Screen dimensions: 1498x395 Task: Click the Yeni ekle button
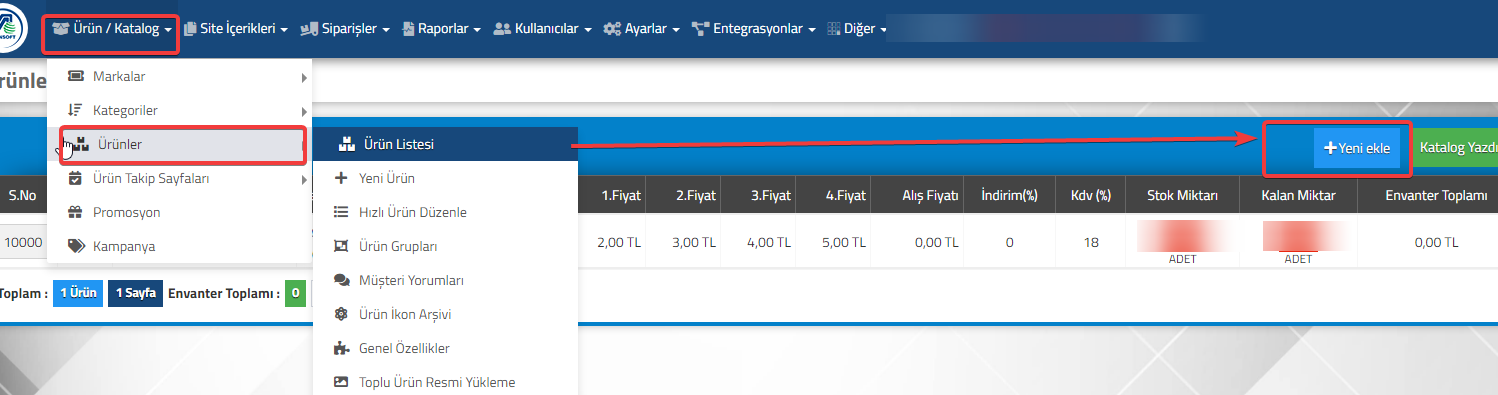point(1357,147)
